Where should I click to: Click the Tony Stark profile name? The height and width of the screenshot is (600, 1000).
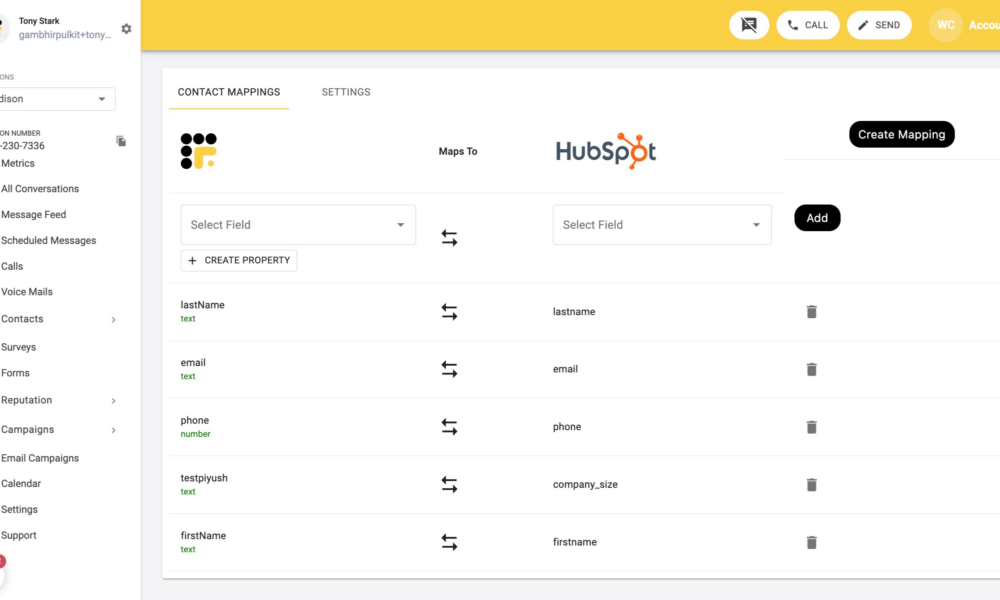click(x=39, y=21)
